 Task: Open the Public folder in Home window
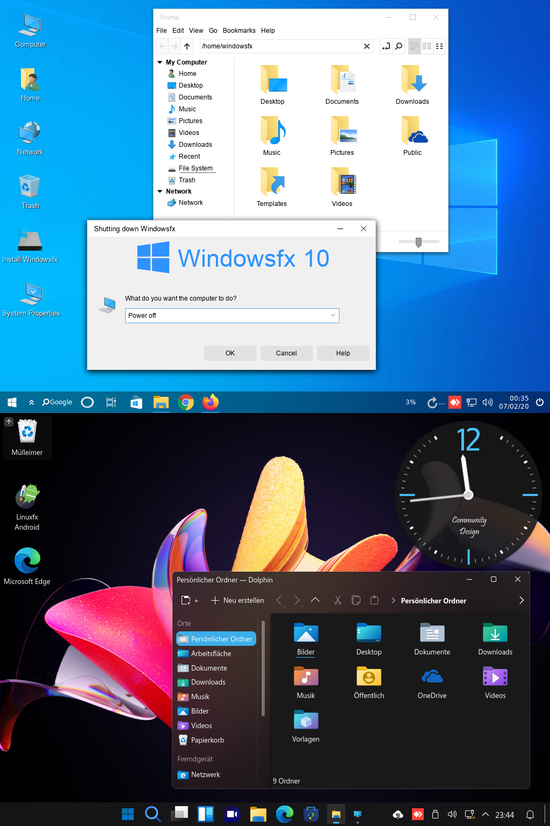(412, 136)
